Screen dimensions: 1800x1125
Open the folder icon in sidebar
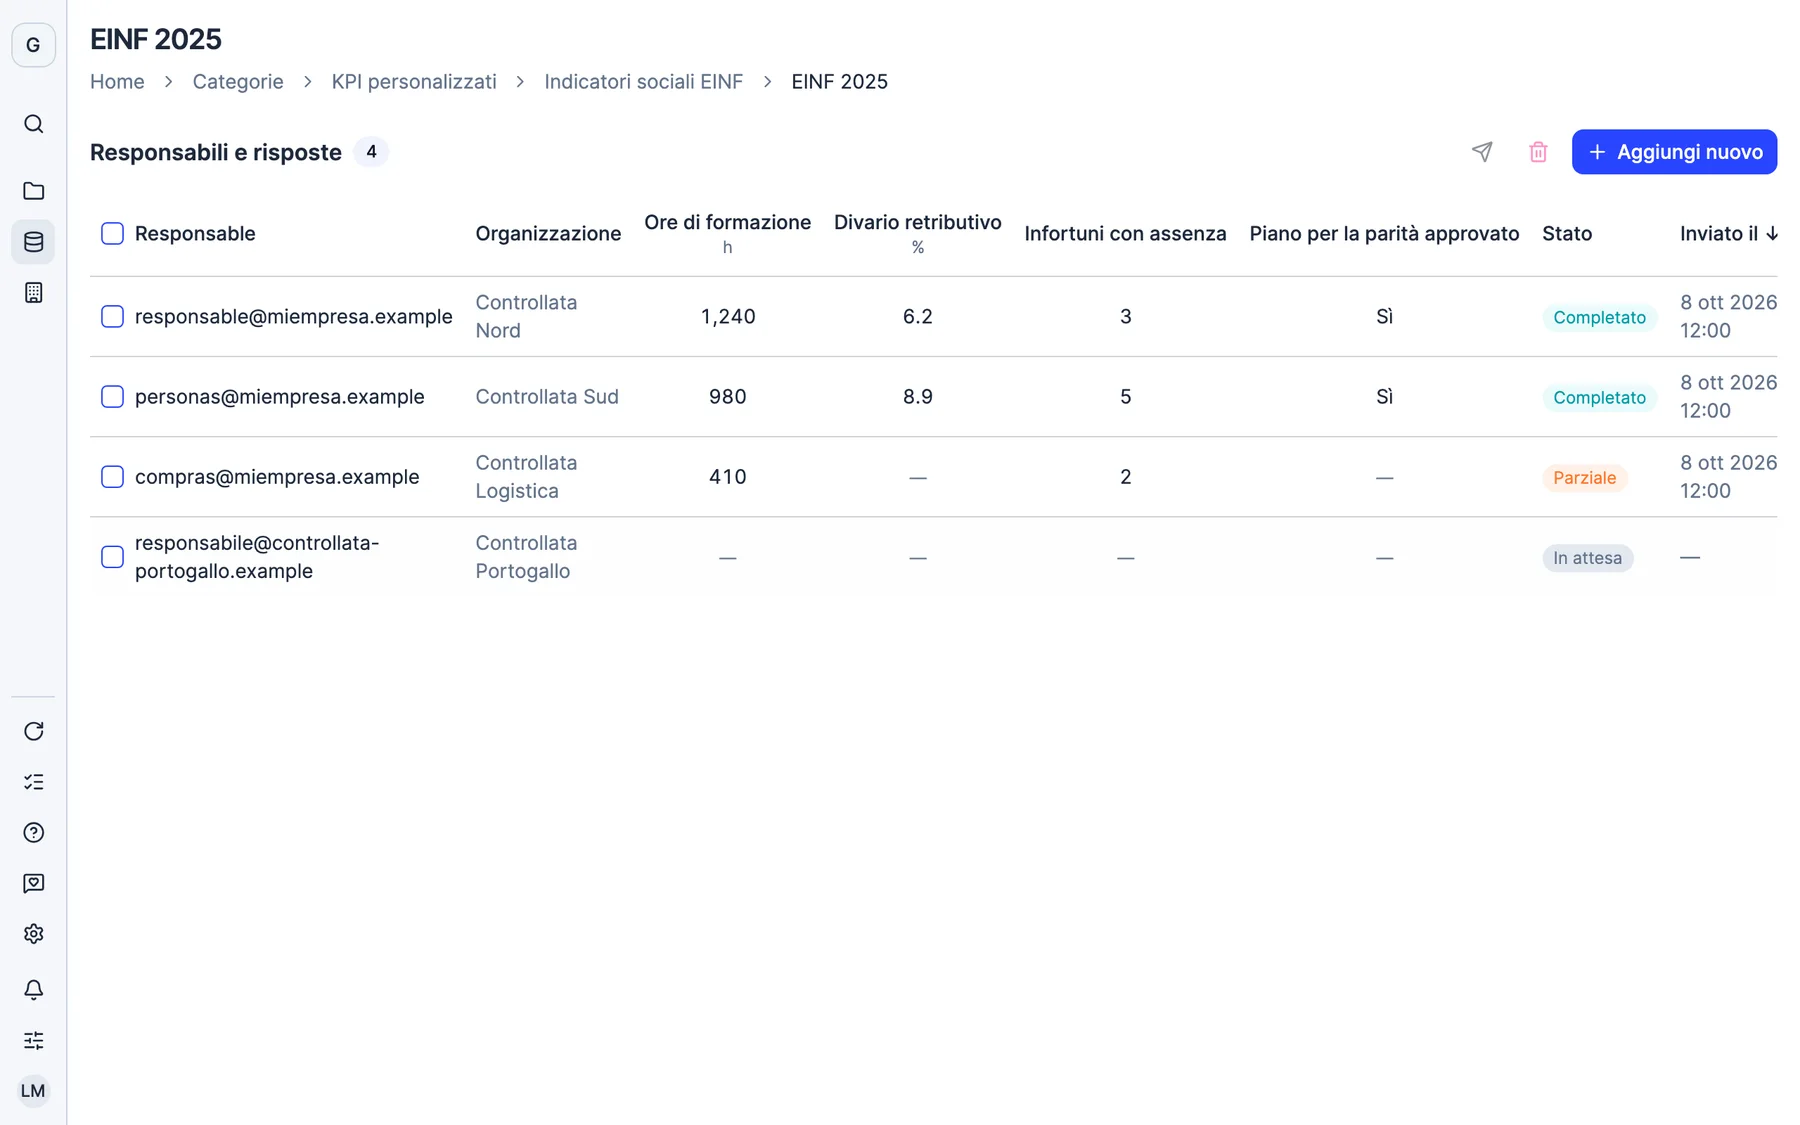point(33,191)
